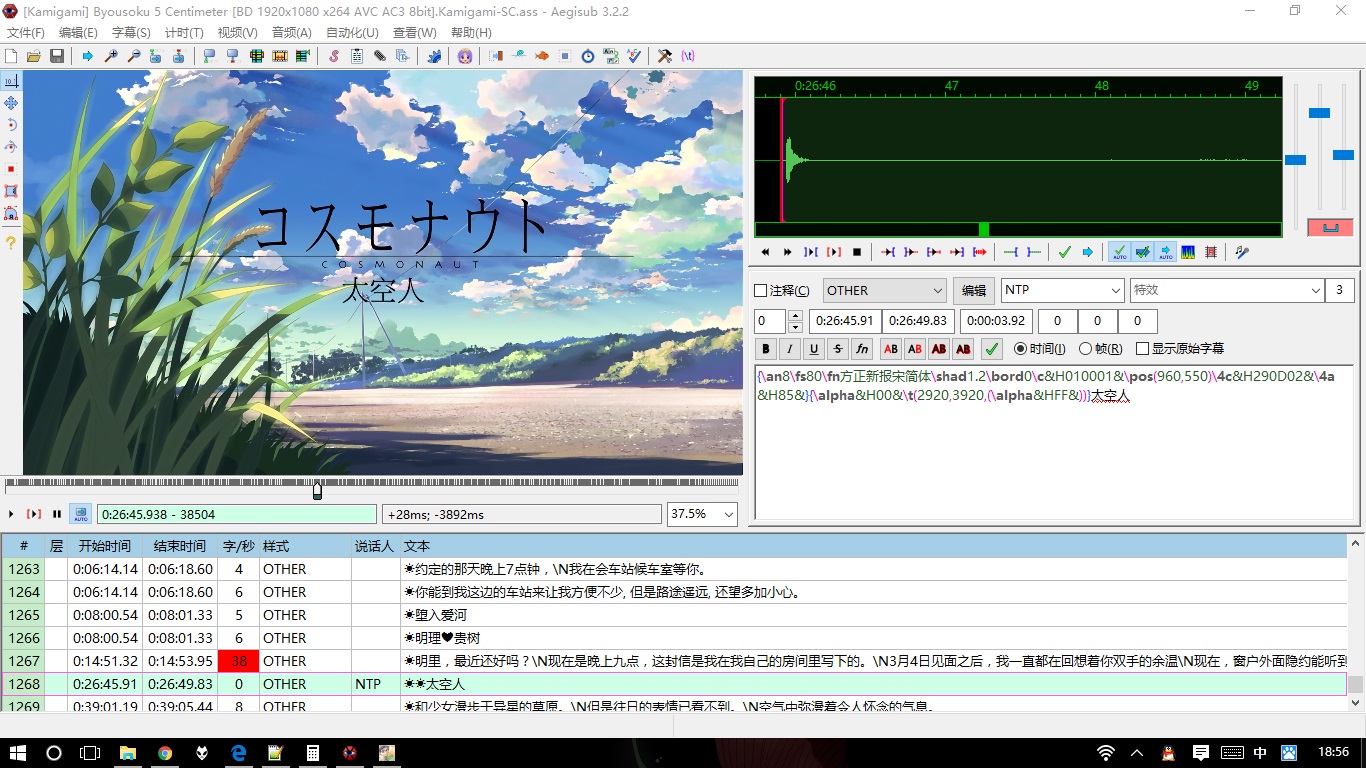Increase layer number with up stepper
This screenshot has height=768, width=1366.
[x=796, y=316]
